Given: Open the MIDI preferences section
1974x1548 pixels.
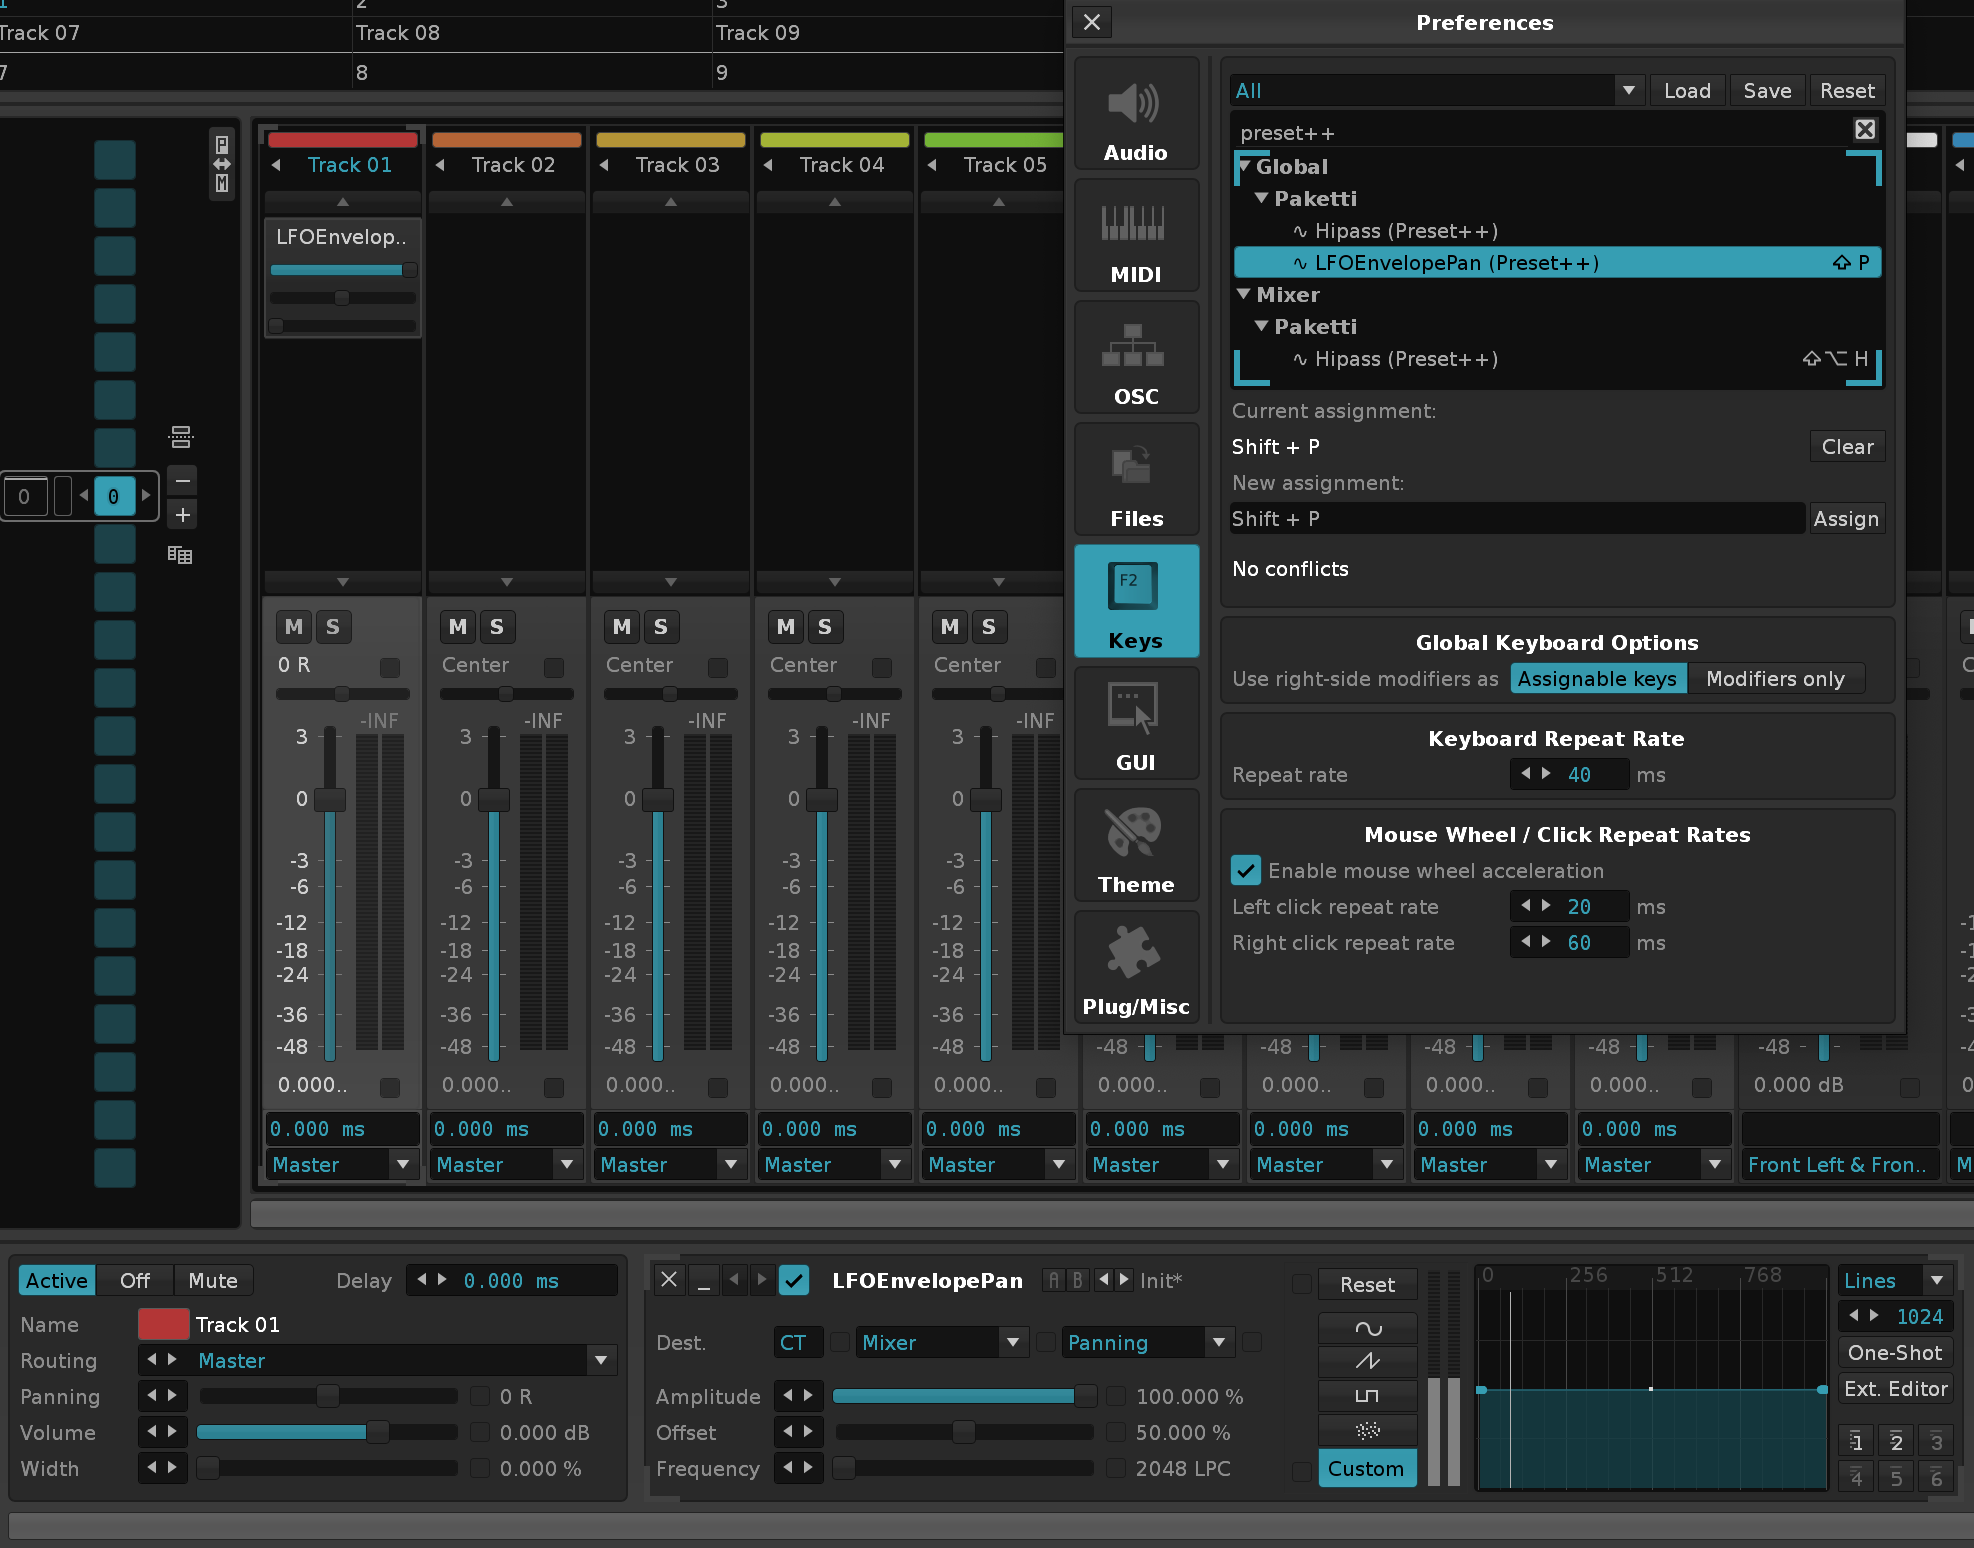Looking at the screenshot, I should tap(1136, 236).
